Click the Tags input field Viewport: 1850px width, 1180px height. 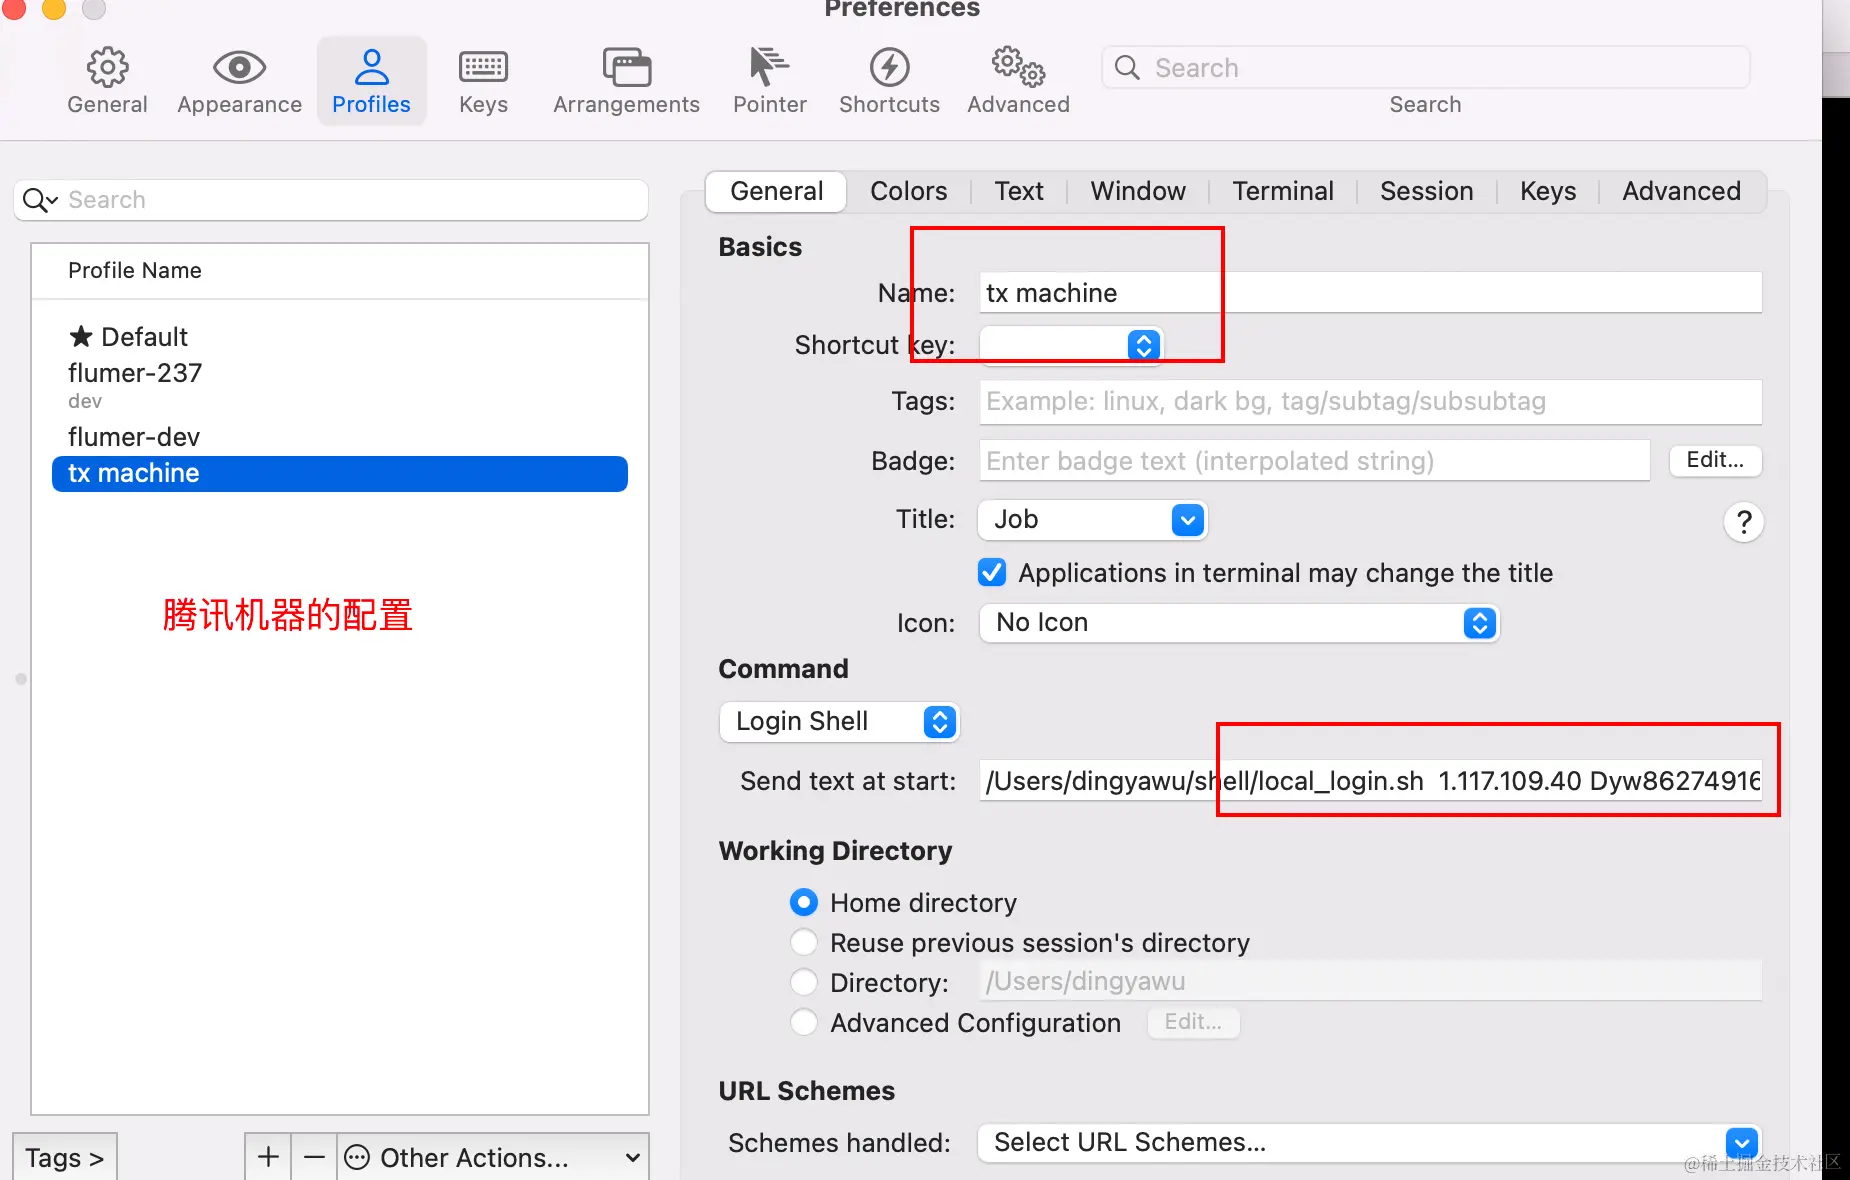1370,401
